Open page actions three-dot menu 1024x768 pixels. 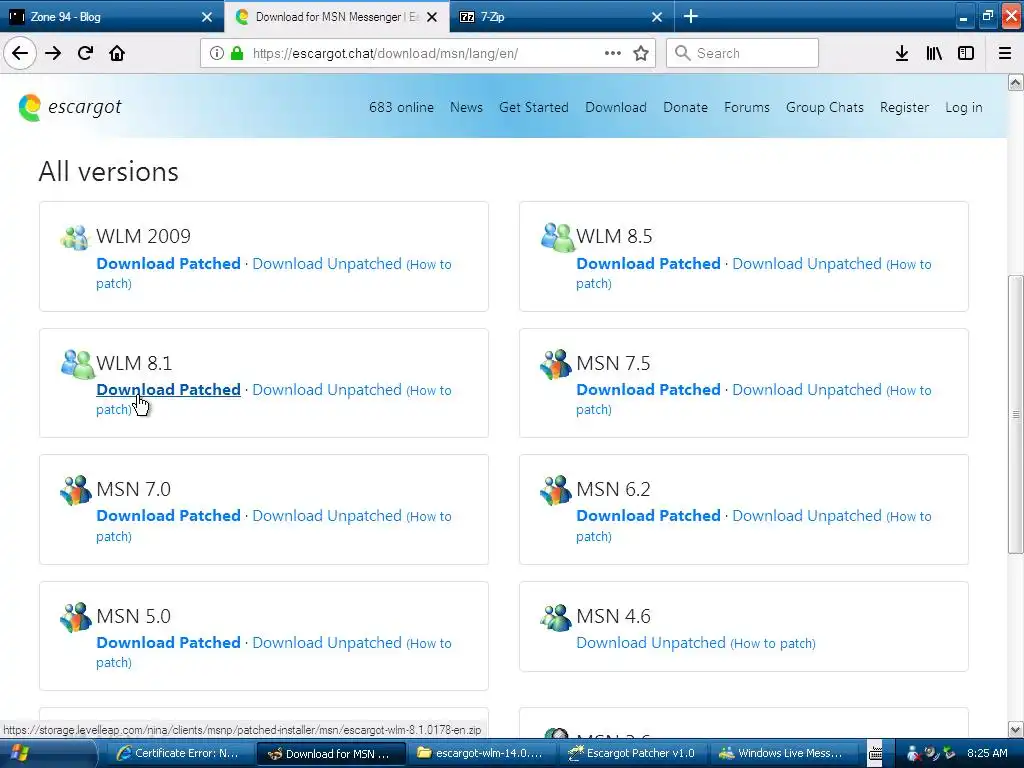pyautogui.click(x=613, y=54)
